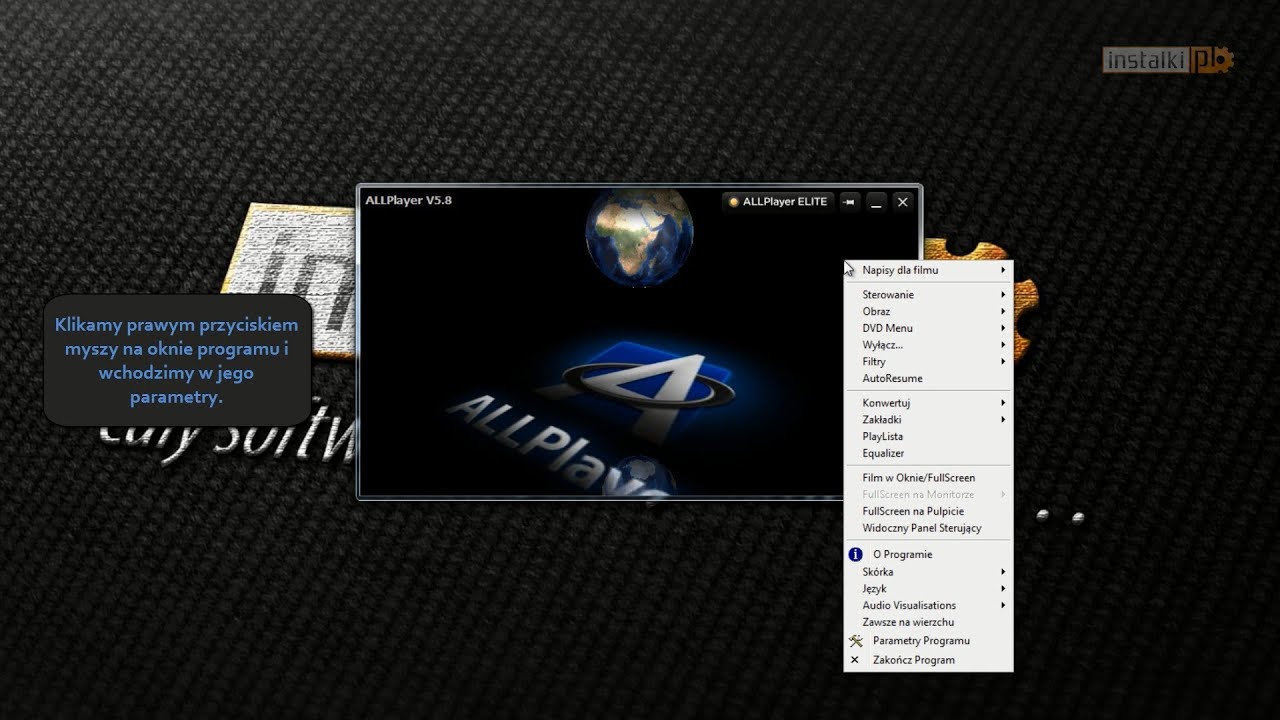
Task: Open the Obraz submenu
Action: coord(928,311)
